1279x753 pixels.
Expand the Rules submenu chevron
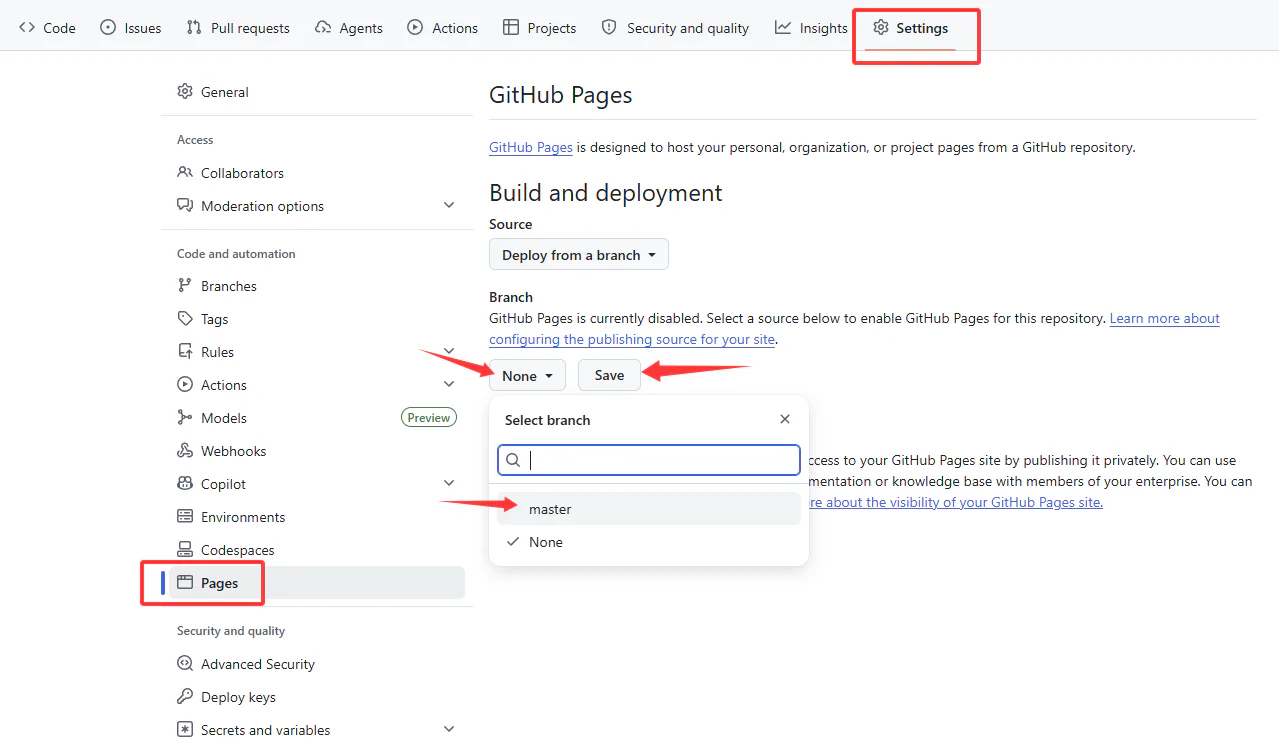[449, 352]
